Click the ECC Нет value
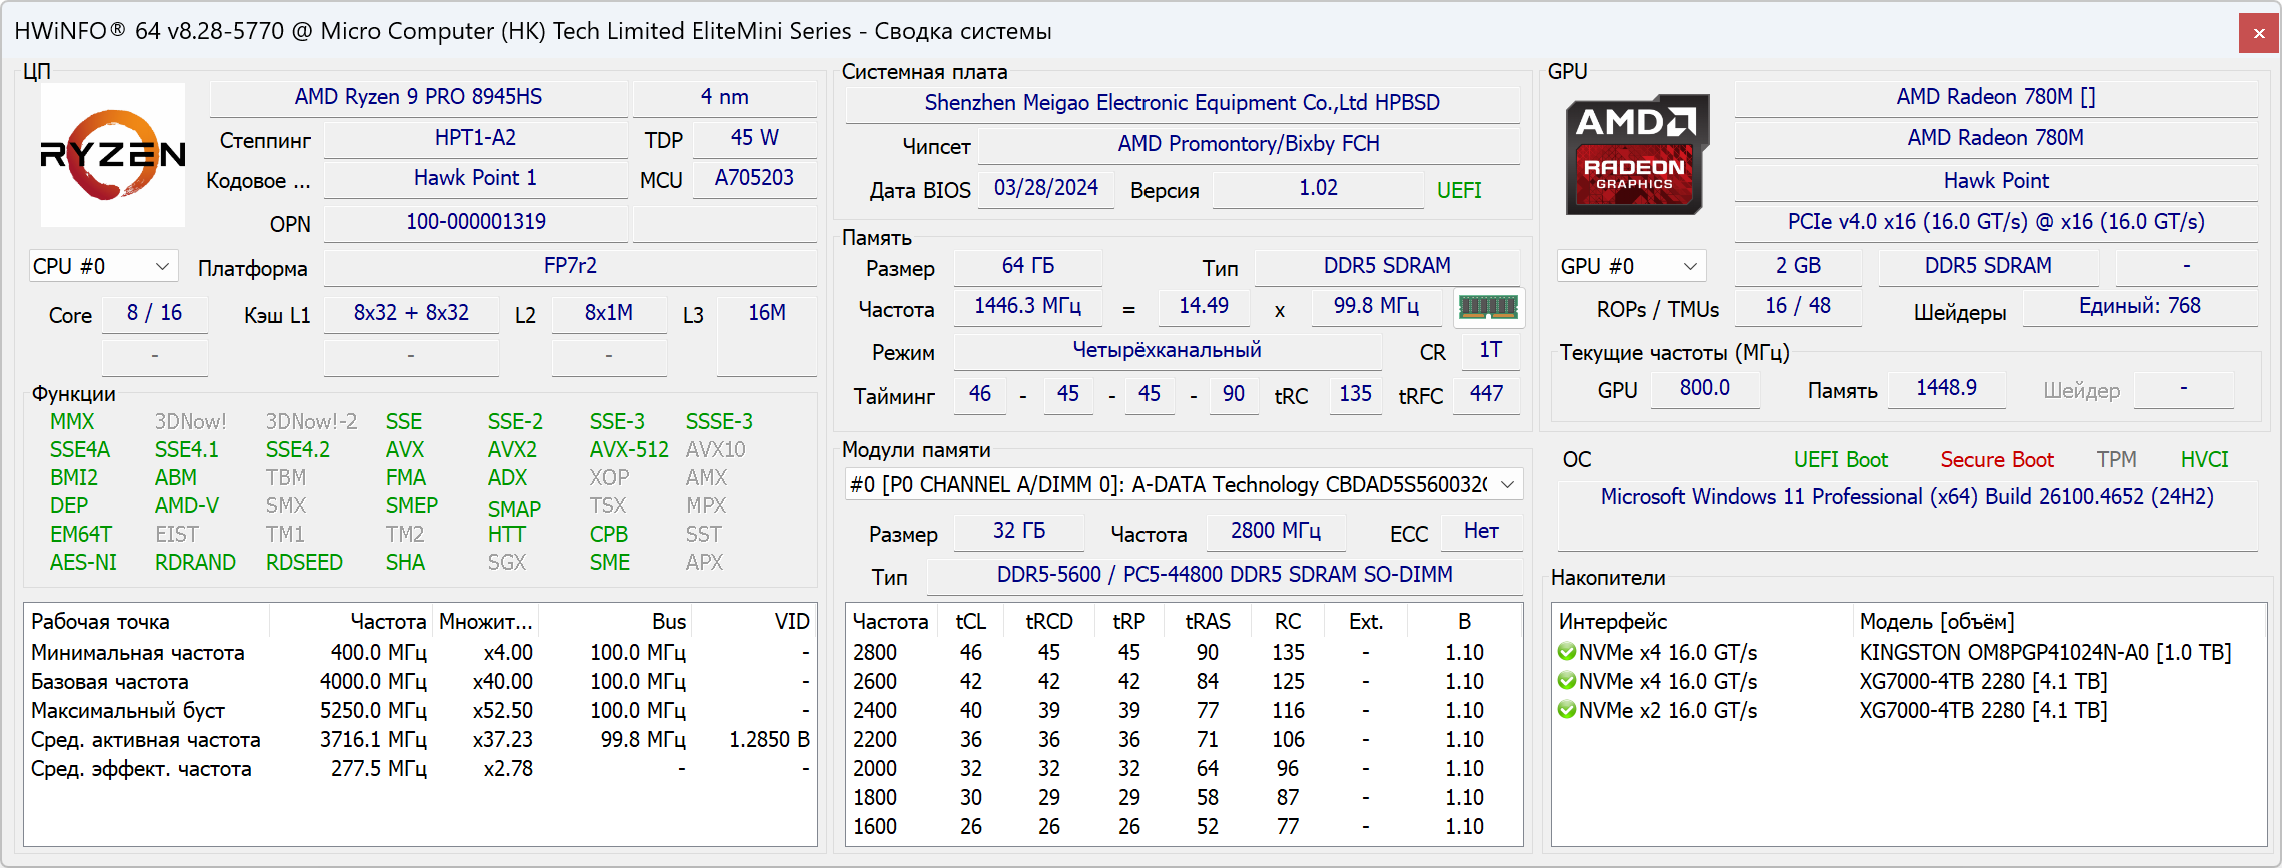 click(1481, 531)
